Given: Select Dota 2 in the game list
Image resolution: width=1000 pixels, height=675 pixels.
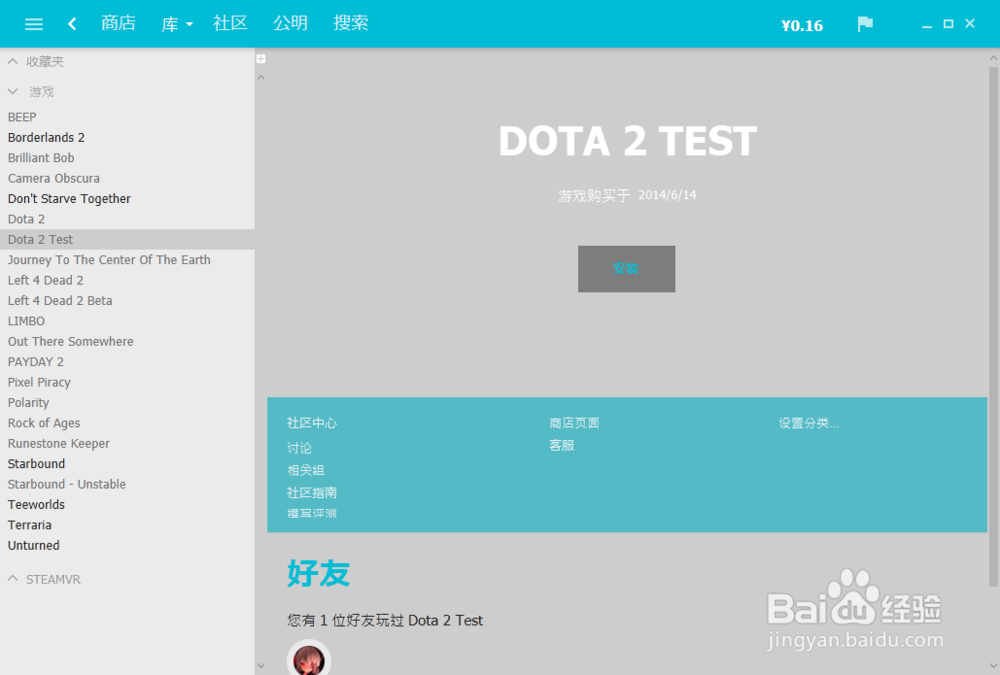Looking at the screenshot, I should tap(26, 218).
